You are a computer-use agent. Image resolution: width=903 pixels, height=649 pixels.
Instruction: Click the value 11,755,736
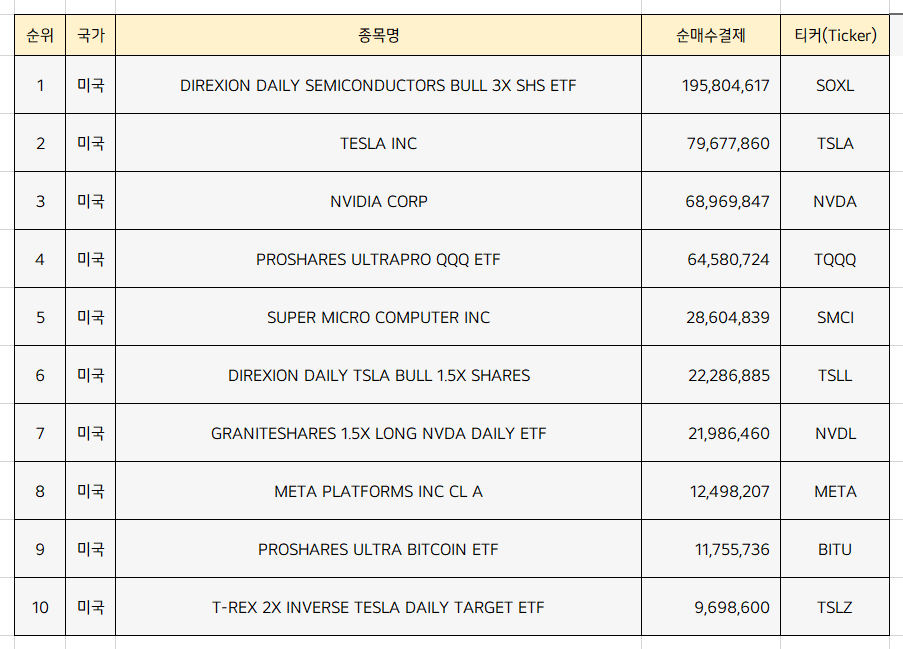(x=732, y=549)
